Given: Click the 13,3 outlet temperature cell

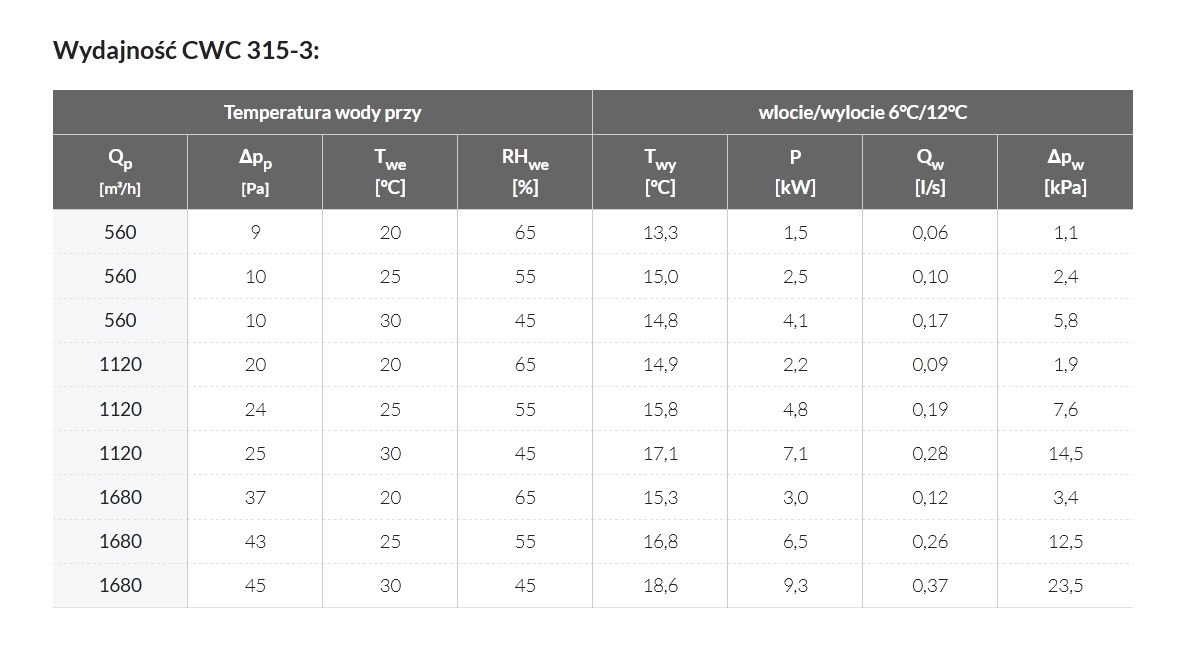Looking at the screenshot, I should 660,232.
